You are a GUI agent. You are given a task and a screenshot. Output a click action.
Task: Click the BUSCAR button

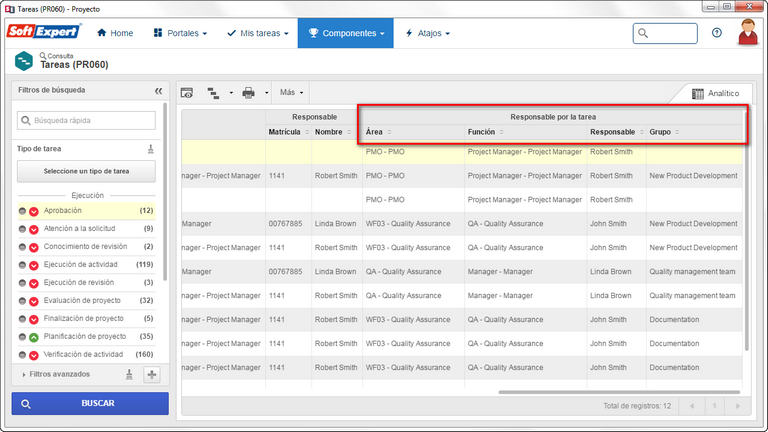(90, 404)
